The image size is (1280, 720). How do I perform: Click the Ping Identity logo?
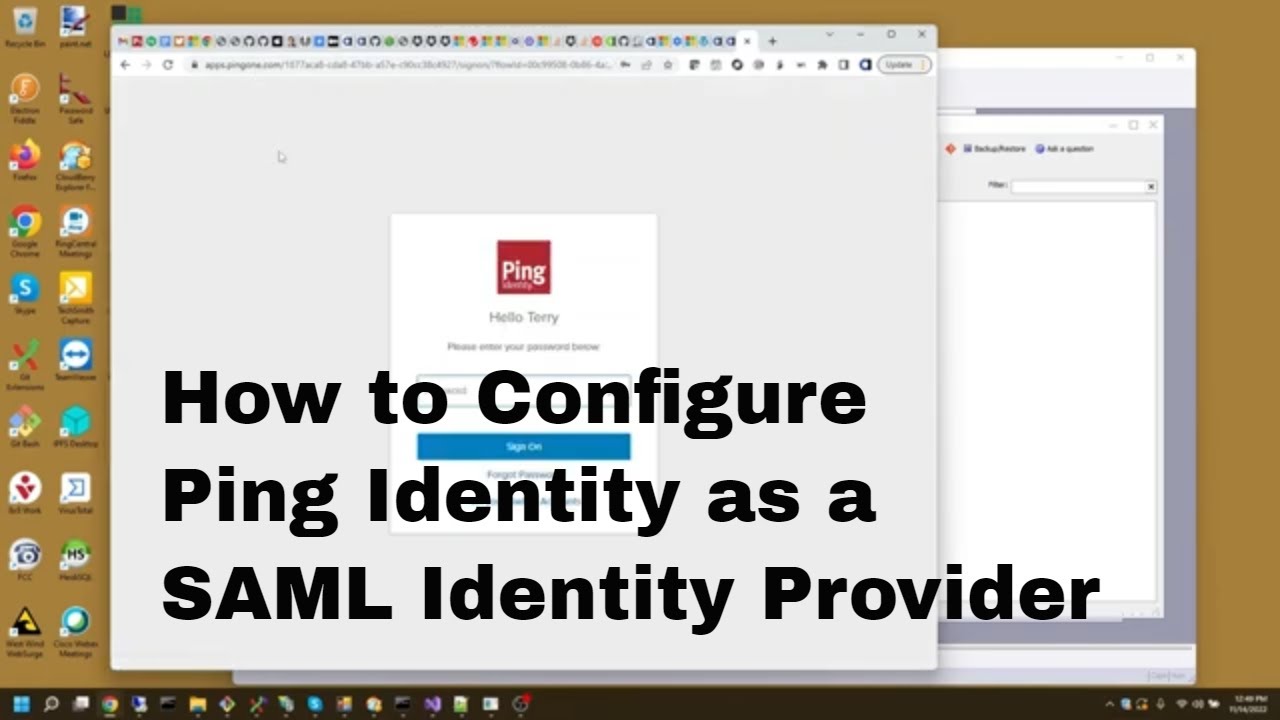tap(523, 267)
